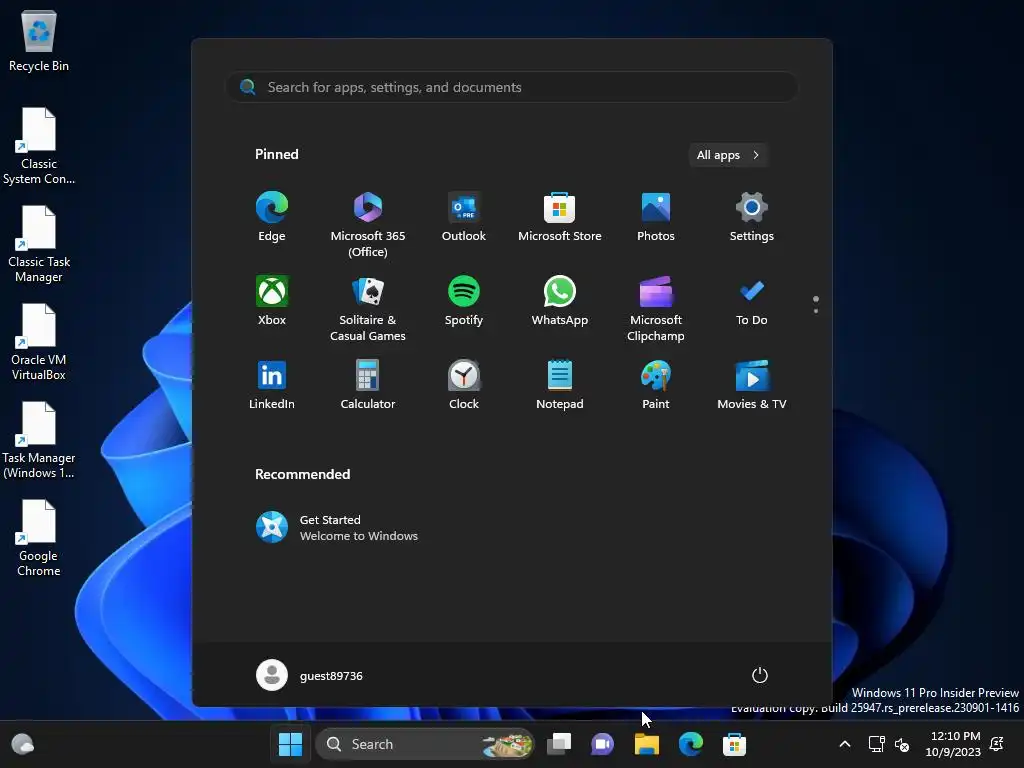1024x768 pixels.
Task: Select Classic System Con... desktop shortcut
Action: pyautogui.click(x=39, y=146)
